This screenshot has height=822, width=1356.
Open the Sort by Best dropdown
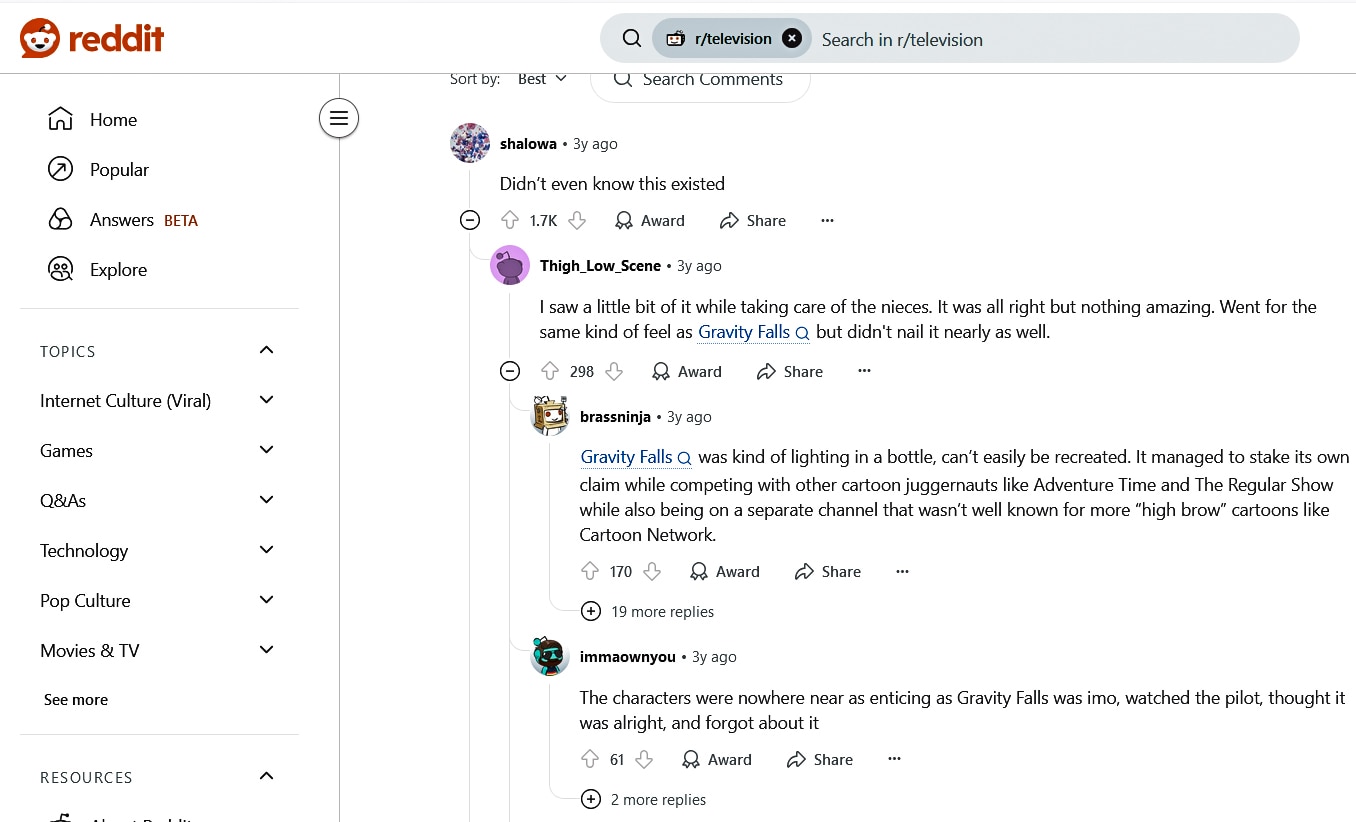542,79
